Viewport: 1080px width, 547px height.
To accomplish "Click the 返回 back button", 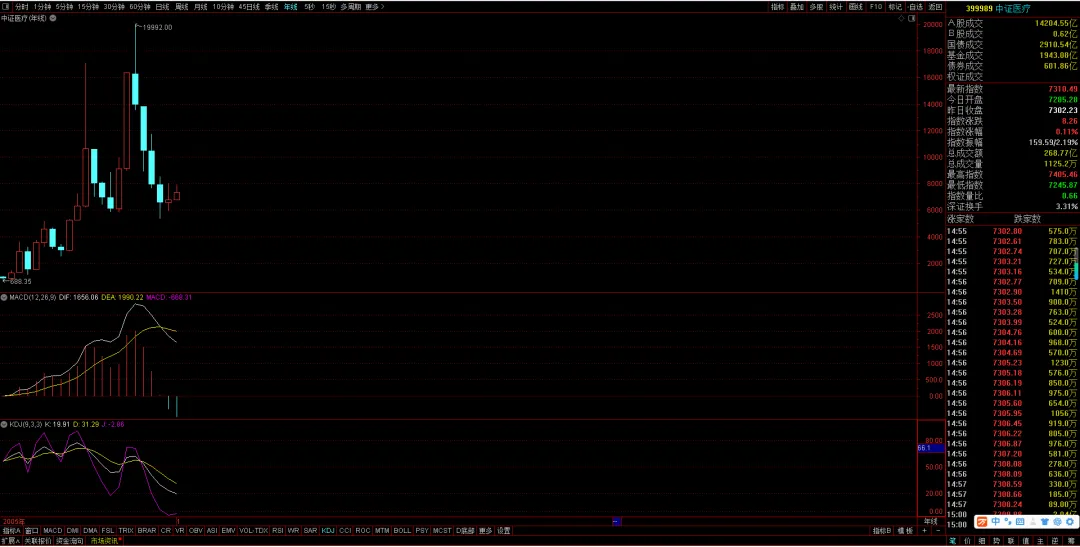I will [935, 7].
